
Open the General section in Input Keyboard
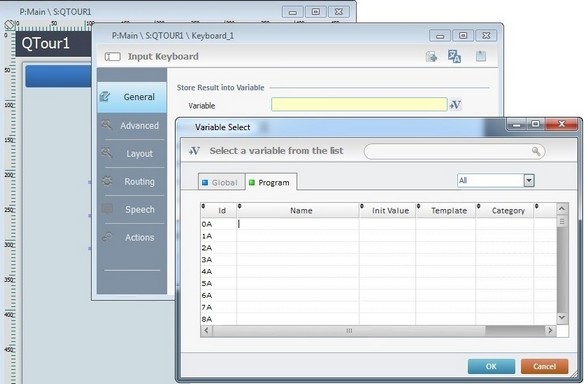click(132, 97)
